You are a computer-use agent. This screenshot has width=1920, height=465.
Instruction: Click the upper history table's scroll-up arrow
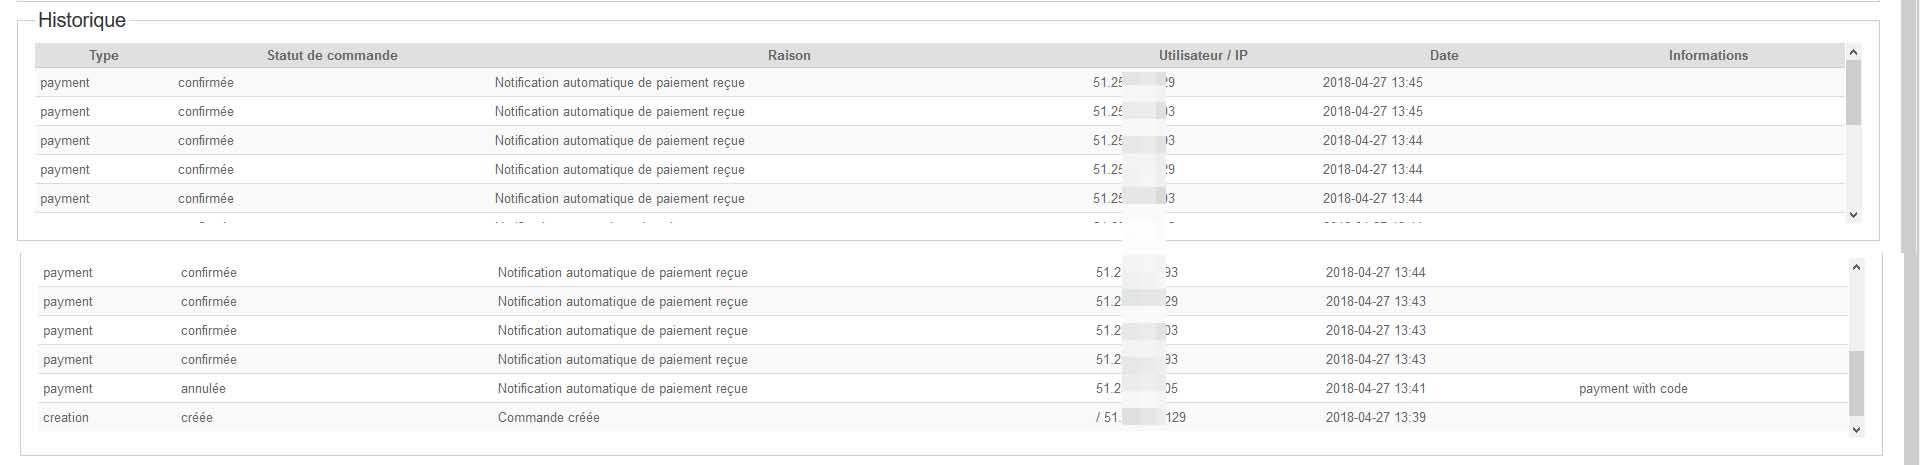pos(1853,52)
